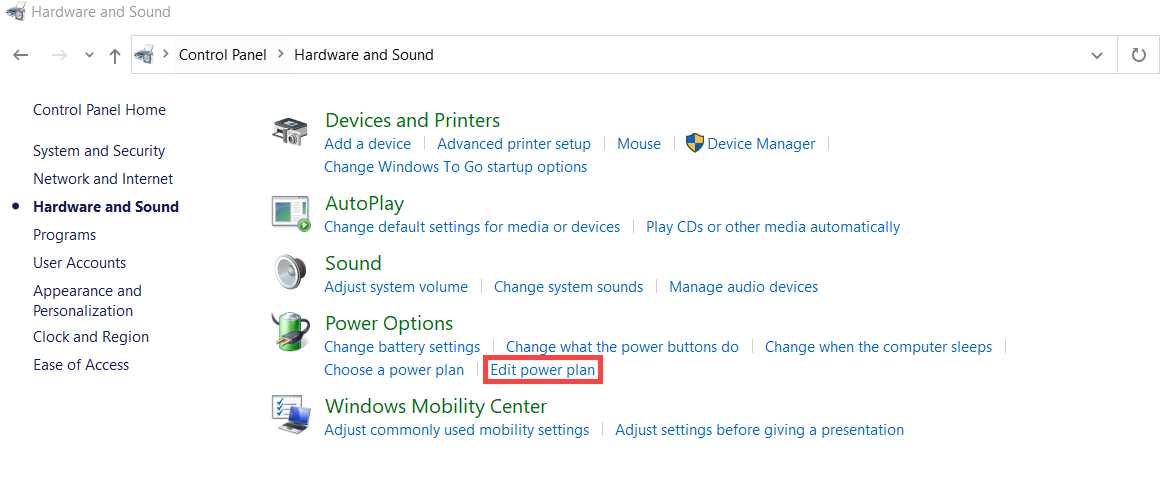1168x480 pixels.
Task: Expand the recent locations dropdown arrow
Action: pyautogui.click(x=89, y=55)
